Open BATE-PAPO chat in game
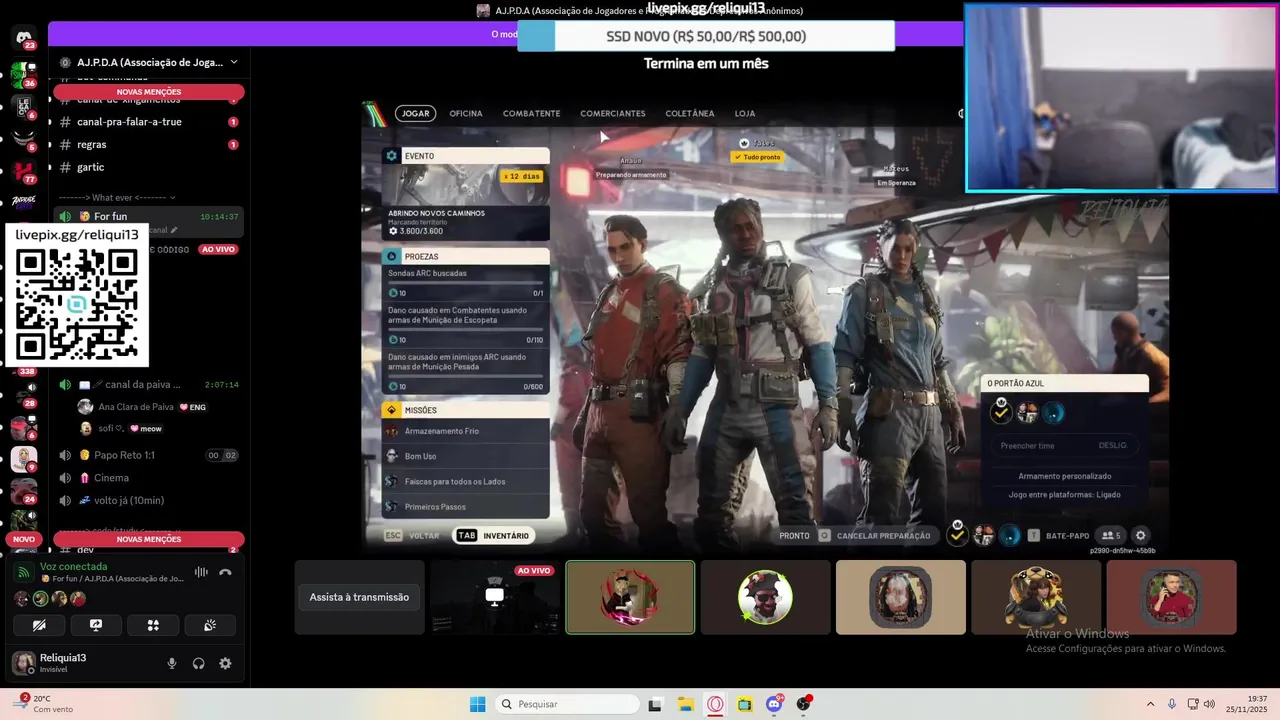This screenshot has height=720, width=1280. click(1058, 535)
